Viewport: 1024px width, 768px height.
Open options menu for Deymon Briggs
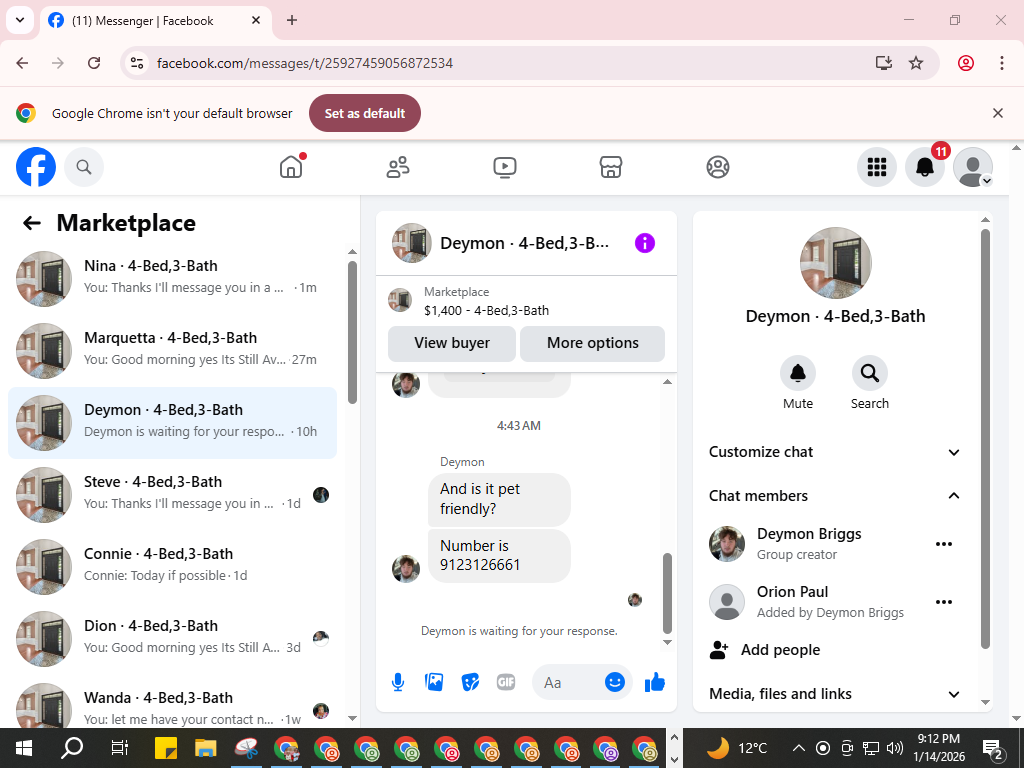coord(944,544)
